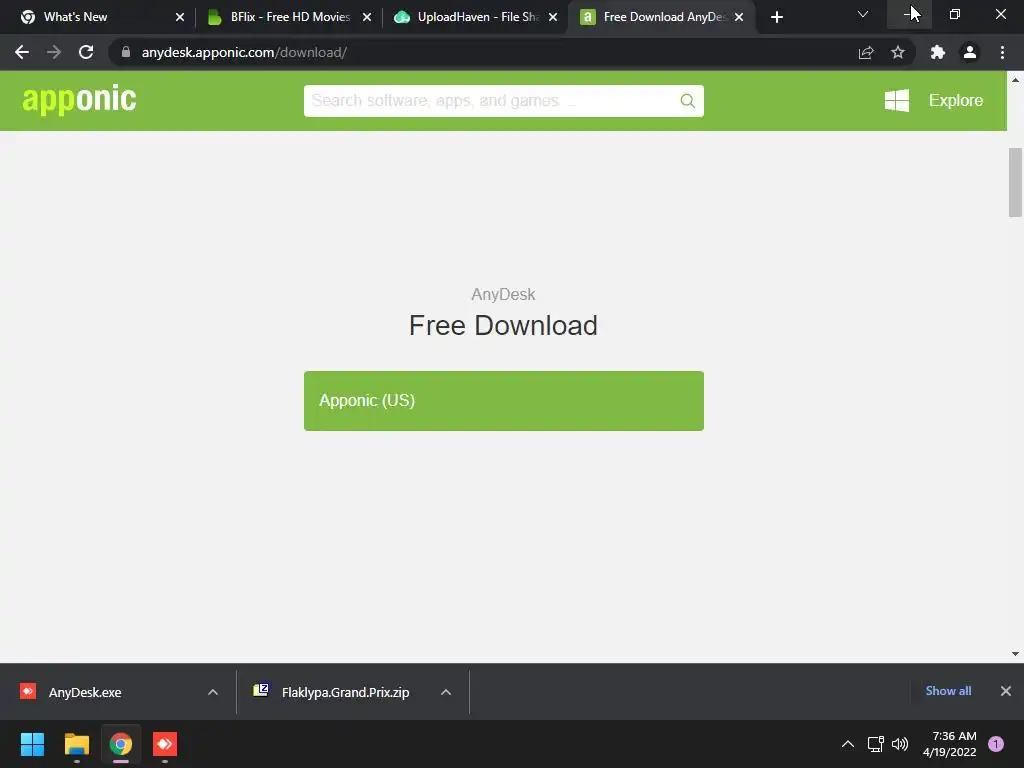The height and width of the screenshot is (768, 1024).
Task: Show hidden system tray icons
Action: [848, 744]
